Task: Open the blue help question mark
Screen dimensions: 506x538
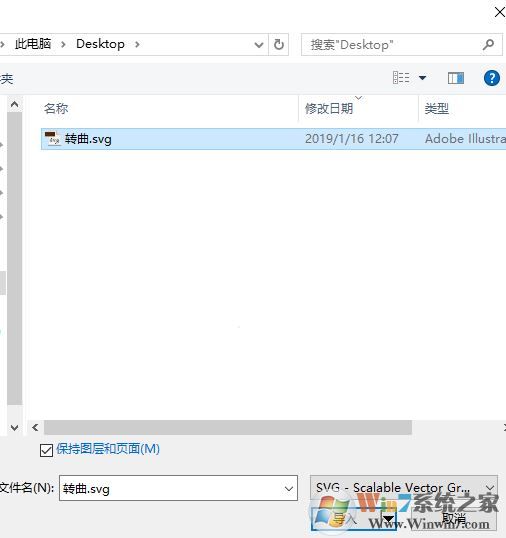Action: pyautogui.click(x=492, y=78)
